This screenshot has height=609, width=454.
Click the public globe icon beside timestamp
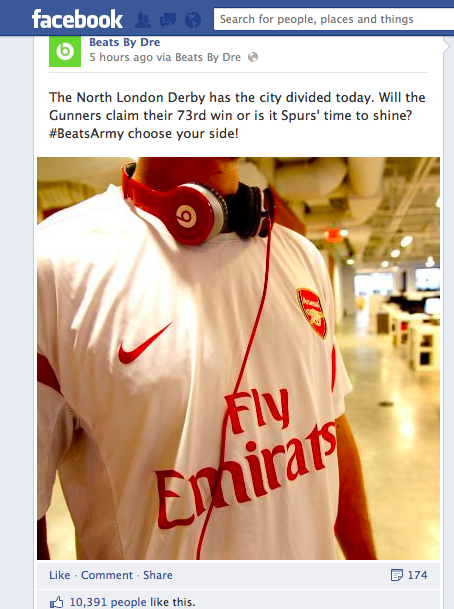[x=253, y=57]
